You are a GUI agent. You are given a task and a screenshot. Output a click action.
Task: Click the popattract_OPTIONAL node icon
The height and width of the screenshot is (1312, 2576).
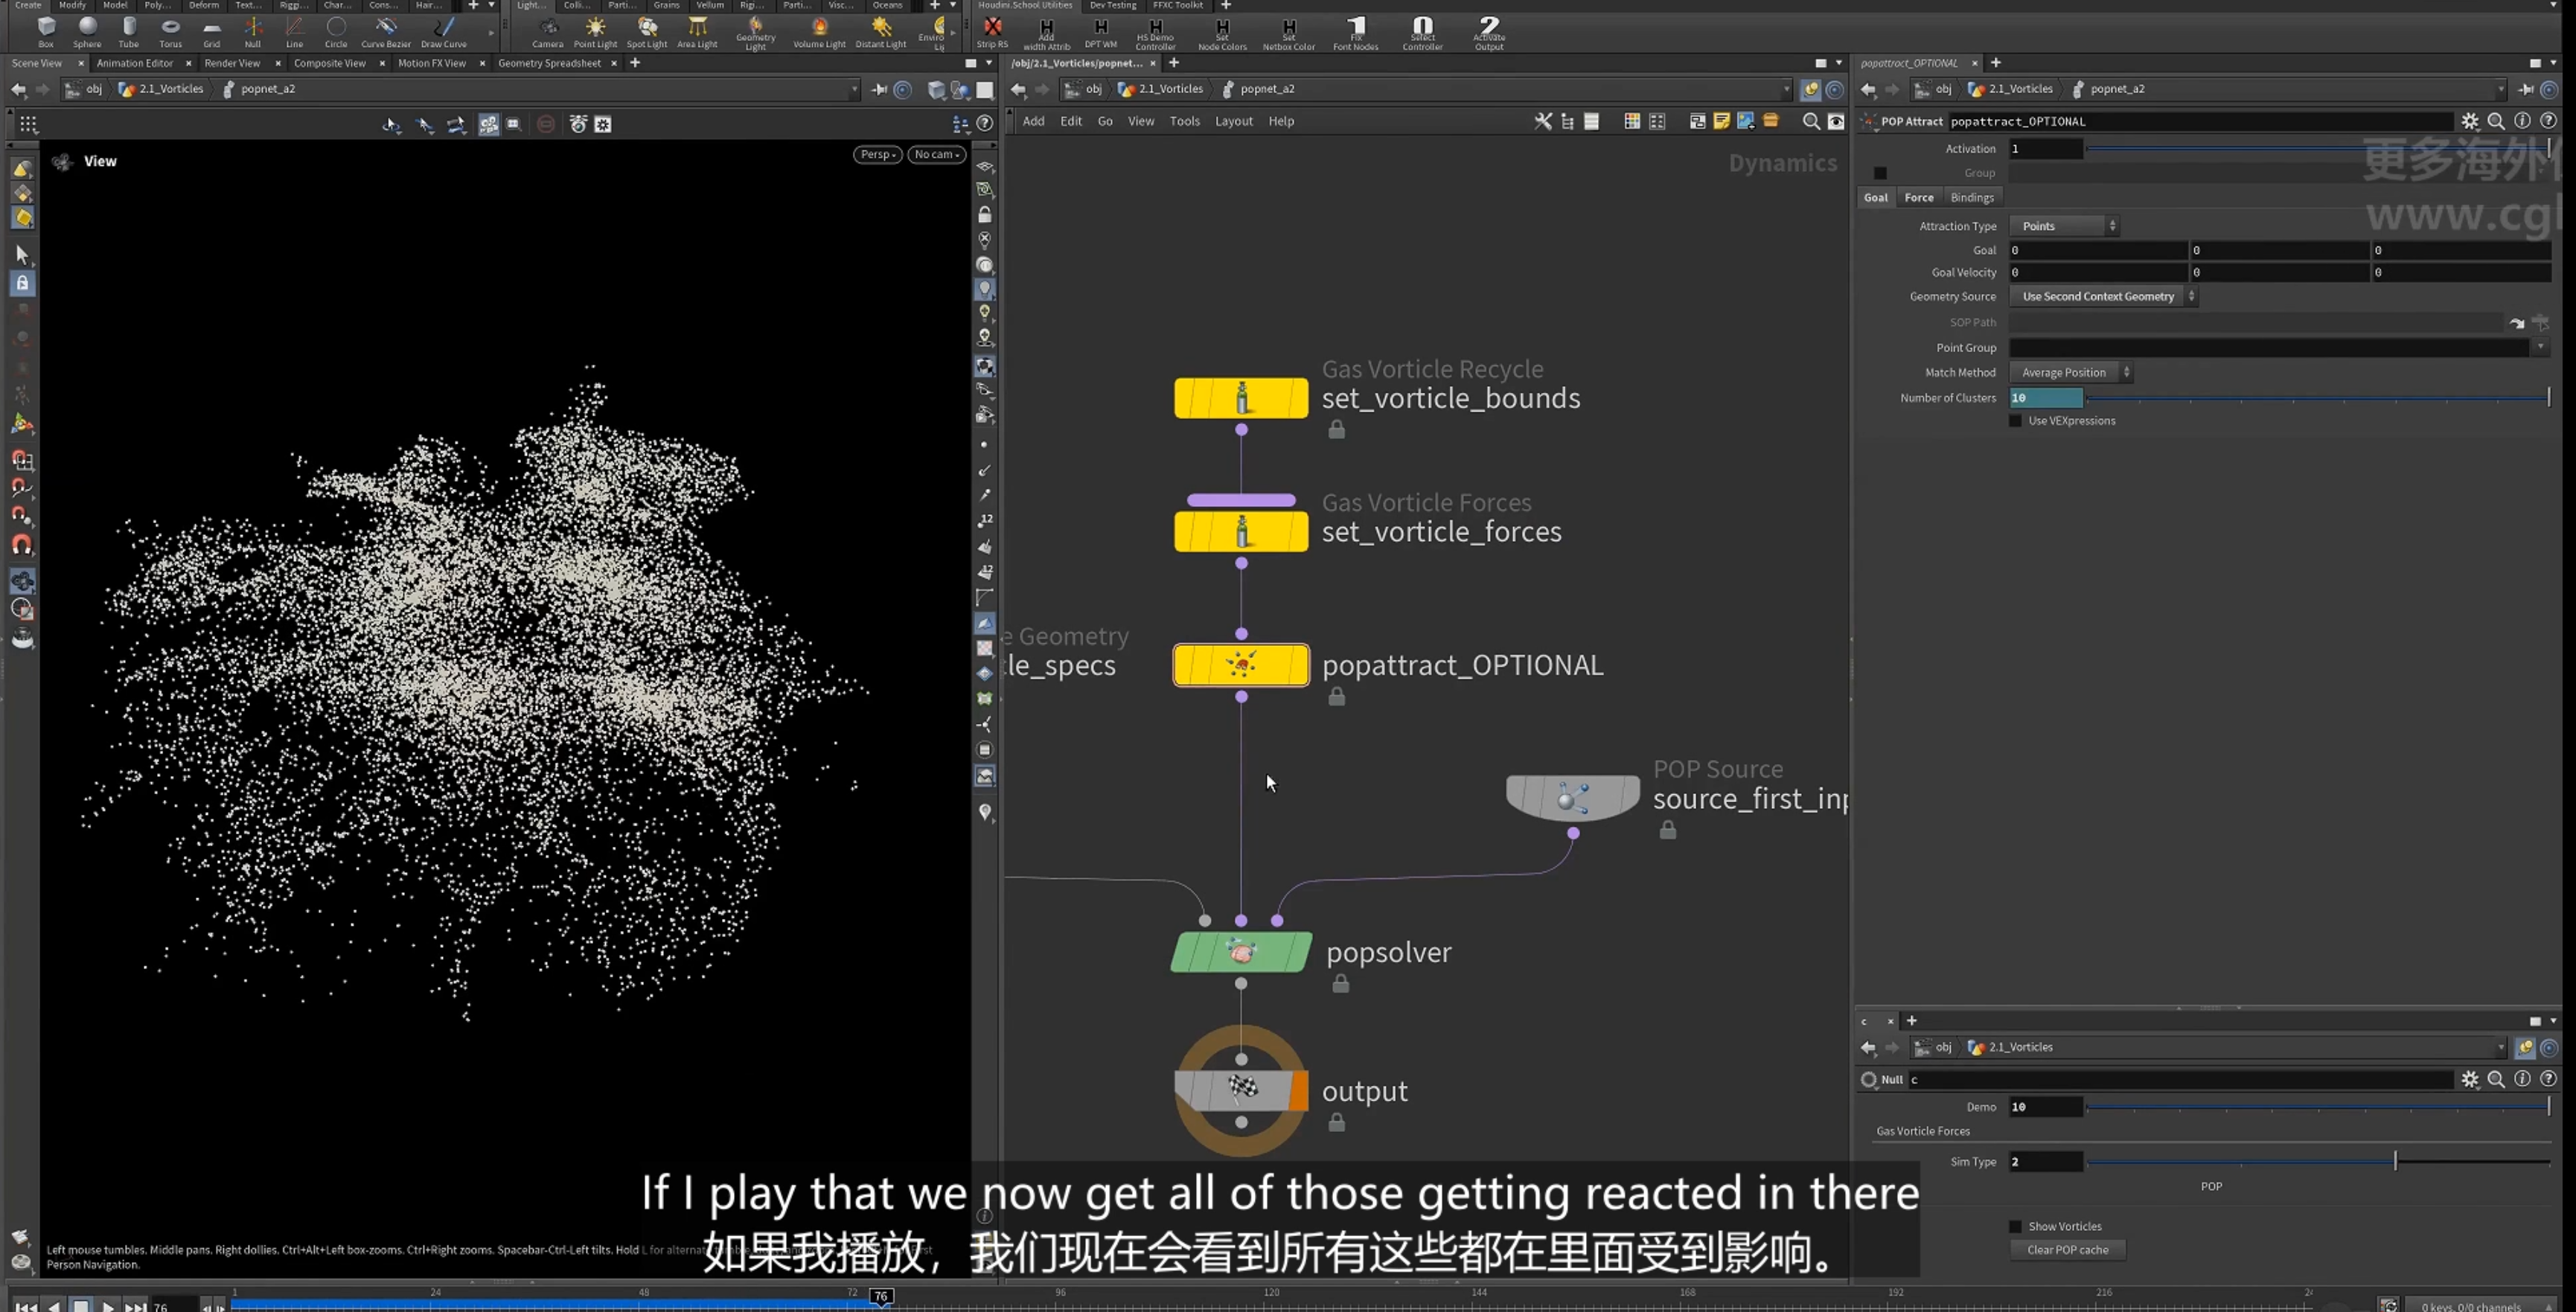click(x=1241, y=665)
